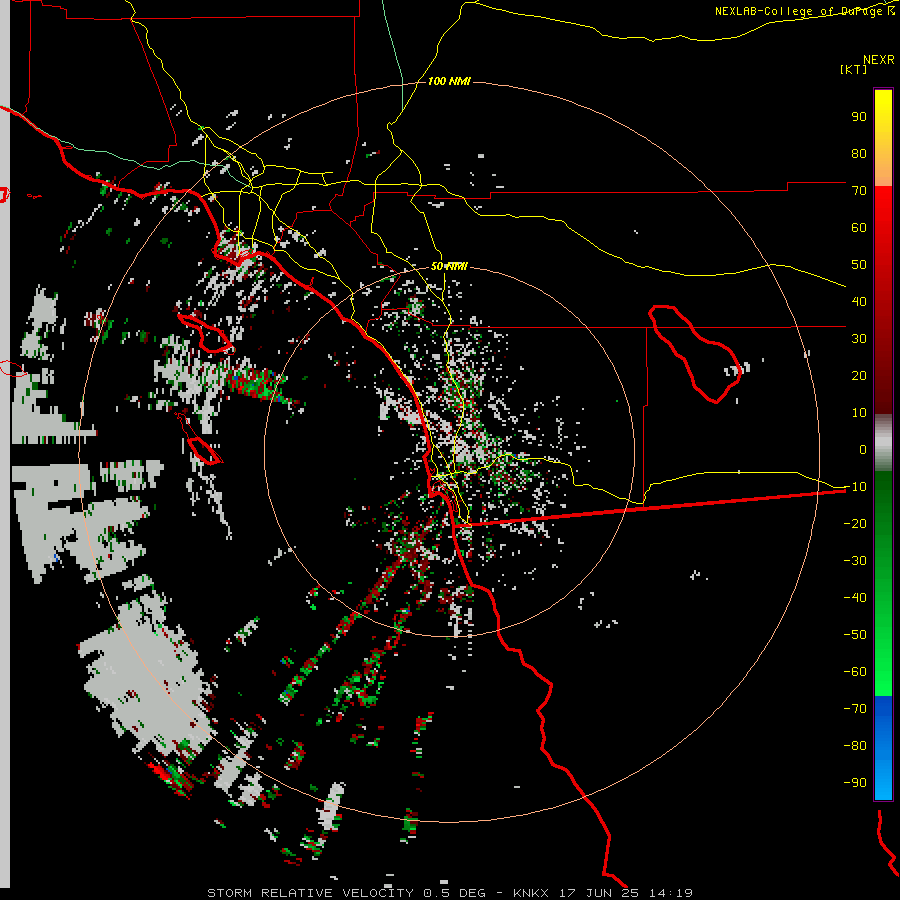Click the -70 value on velocity scale
This screenshot has width=900, height=900.
point(855,709)
